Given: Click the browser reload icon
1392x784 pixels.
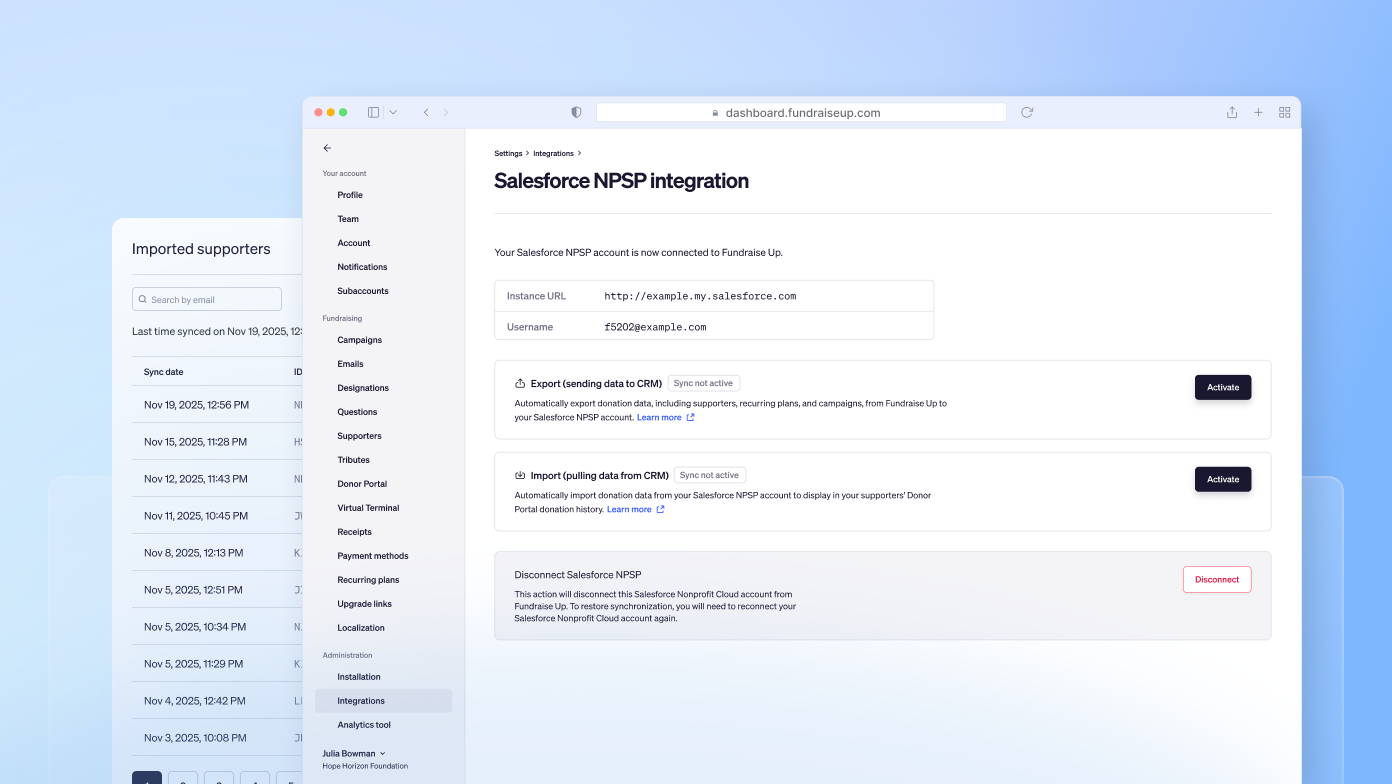Looking at the screenshot, I should (1027, 113).
